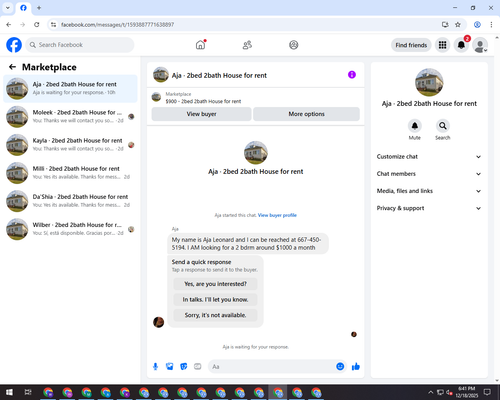
Task: Reload the page in browser
Action: coord(37,25)
